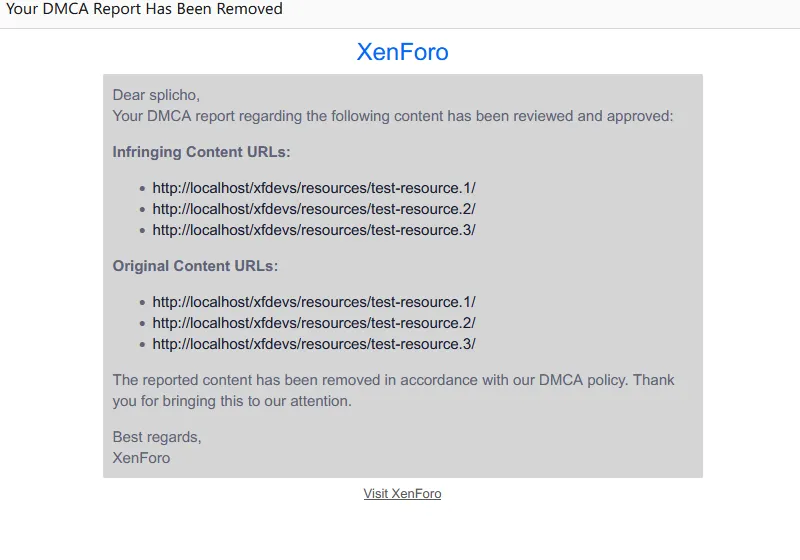The image size is (800, 560).
Task: Follow the Visit XenForo footer link
Action: tap(402, 494)
